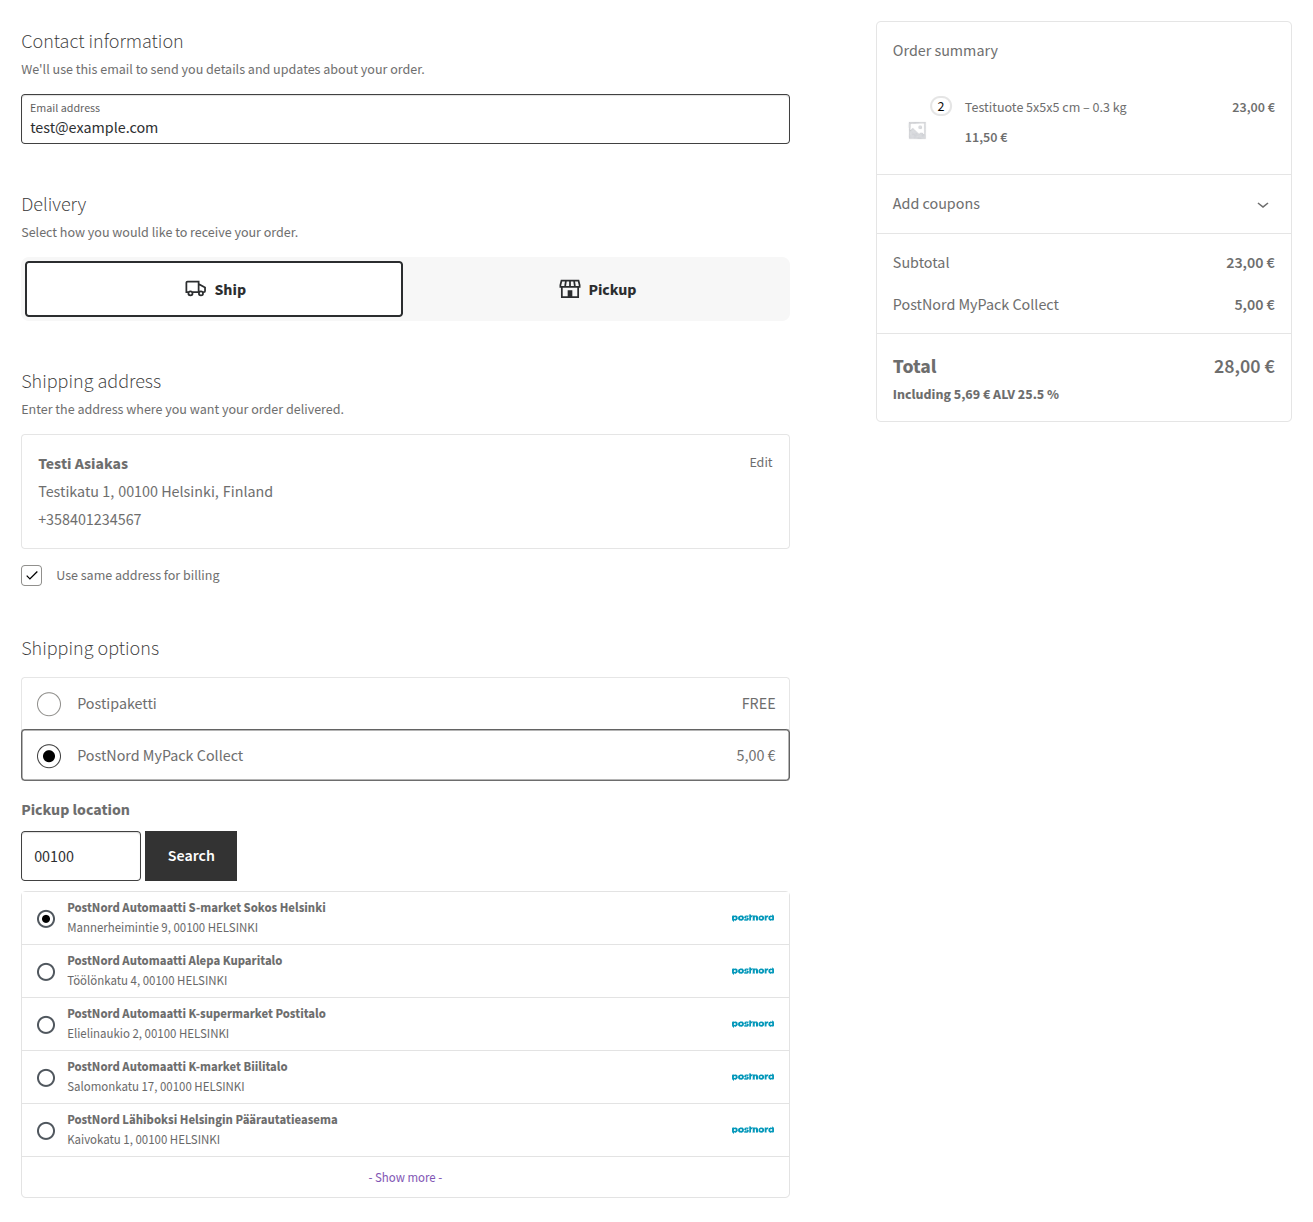The image size is (1313, 1222).
Task: Choose K-market Biilitalo pickup point
Action: tap(46, 1077)
